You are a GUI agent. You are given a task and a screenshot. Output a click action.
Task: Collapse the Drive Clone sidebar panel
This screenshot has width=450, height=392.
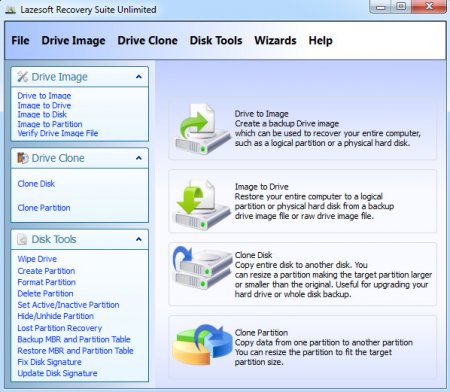click(139, 158)
